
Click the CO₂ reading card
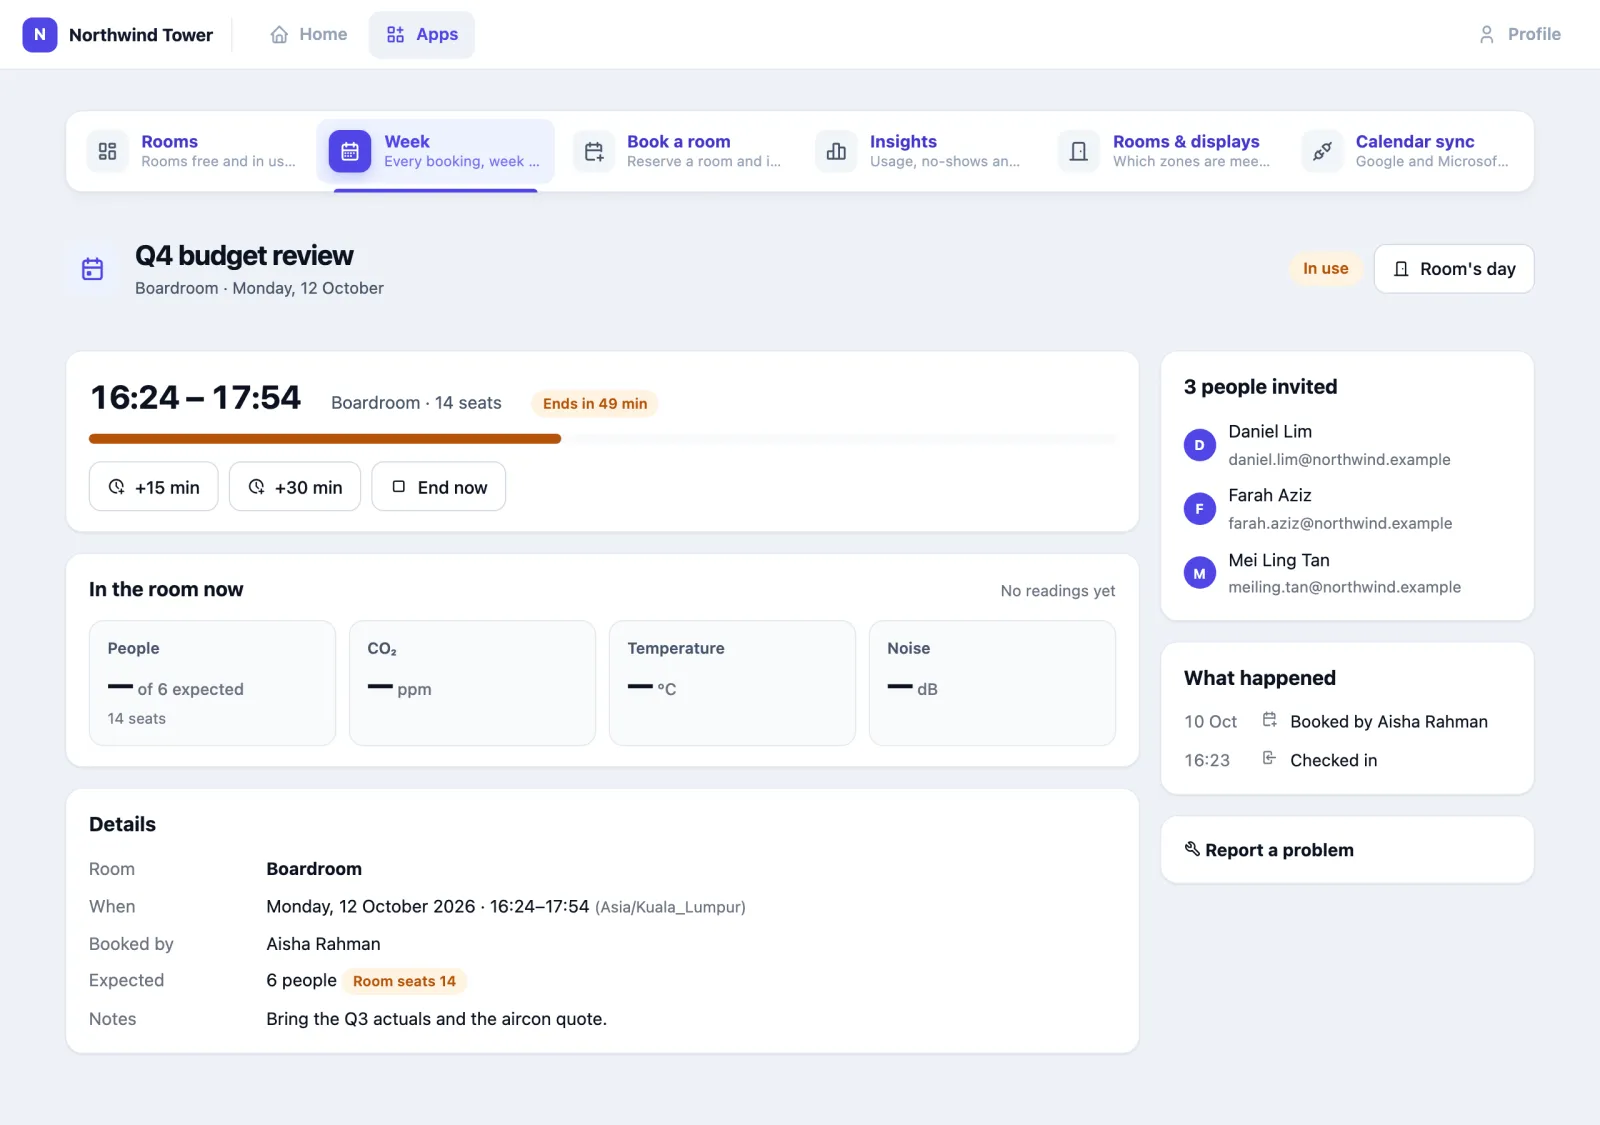(472, 683)
